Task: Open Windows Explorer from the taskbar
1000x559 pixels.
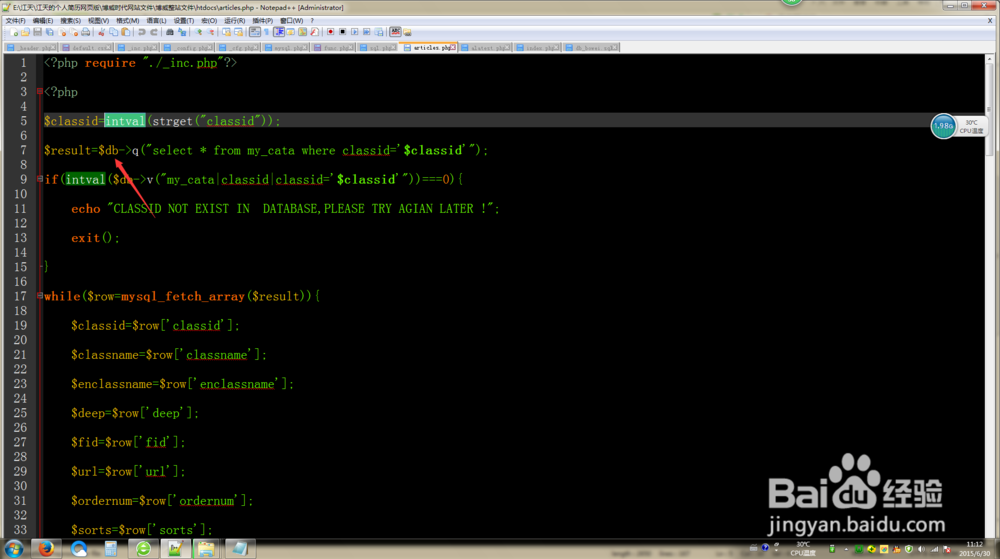Action: [x=206, y=548]
